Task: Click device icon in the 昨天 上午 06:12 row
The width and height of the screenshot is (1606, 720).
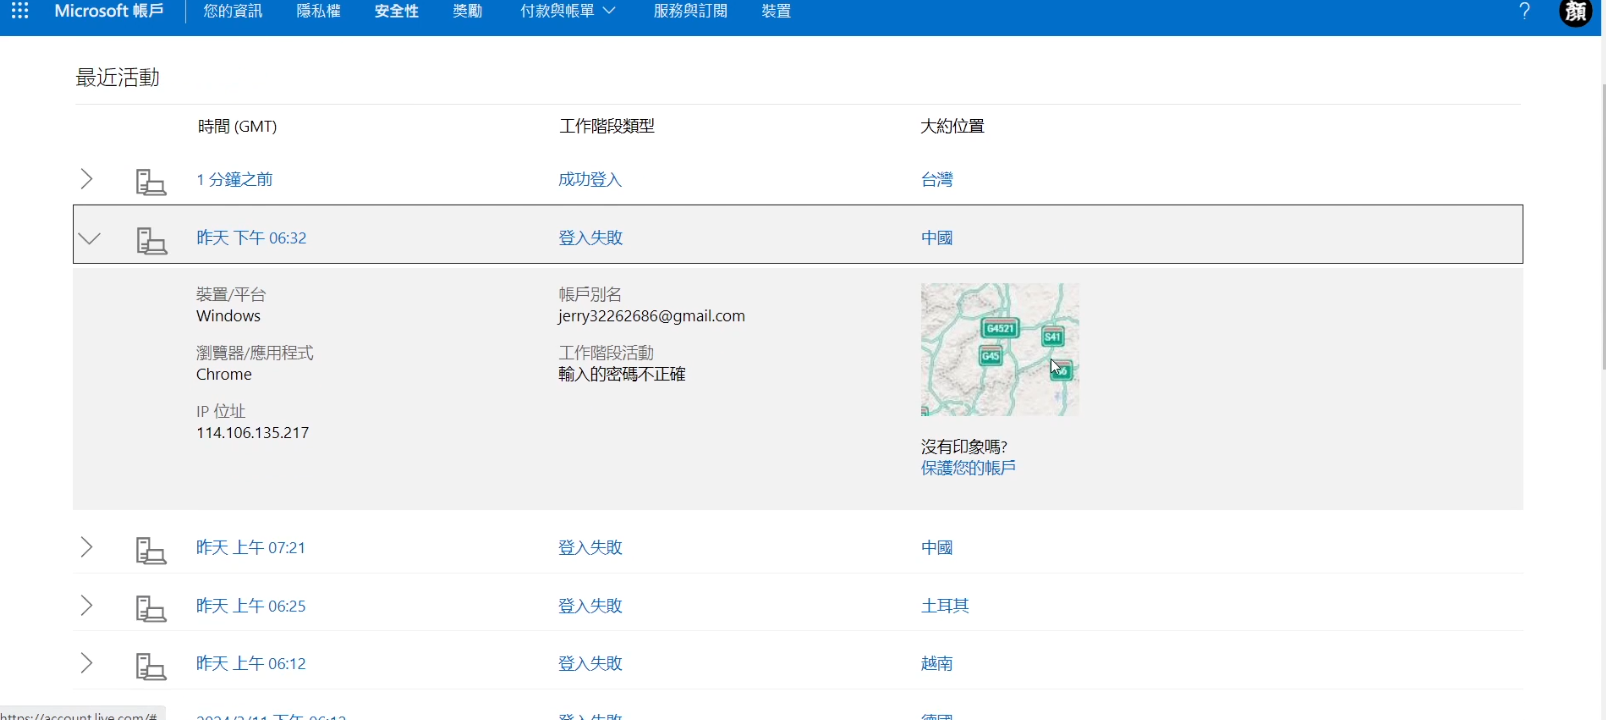Action: (x=151, y=666)
